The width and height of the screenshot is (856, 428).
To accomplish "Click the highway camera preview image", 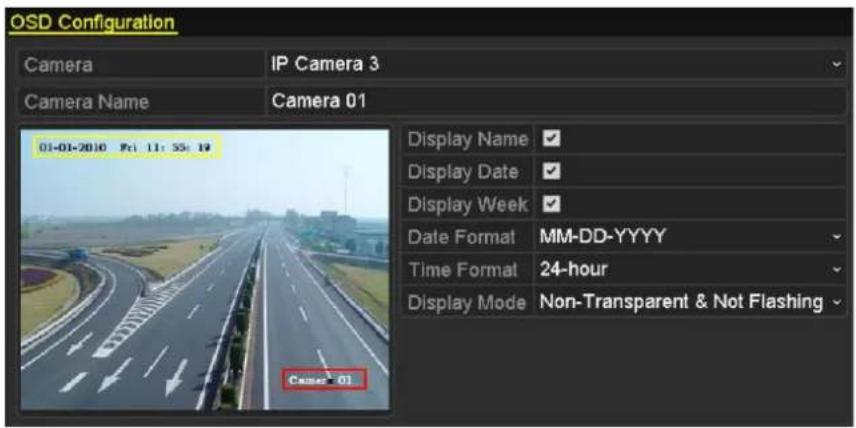I will pos(205,270).
